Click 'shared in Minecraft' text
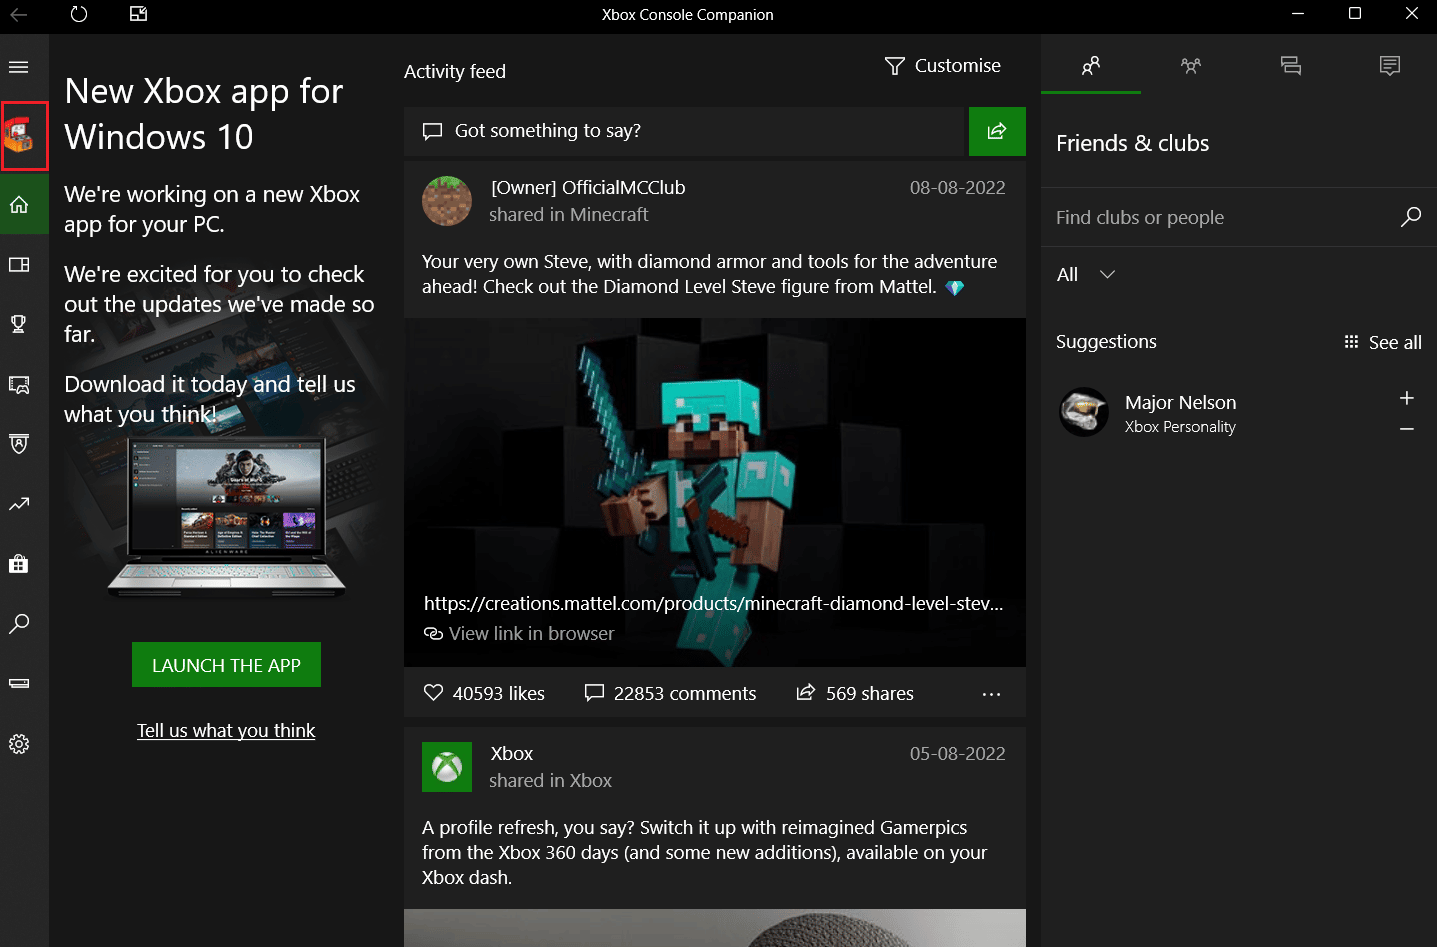 coord(568,214)
